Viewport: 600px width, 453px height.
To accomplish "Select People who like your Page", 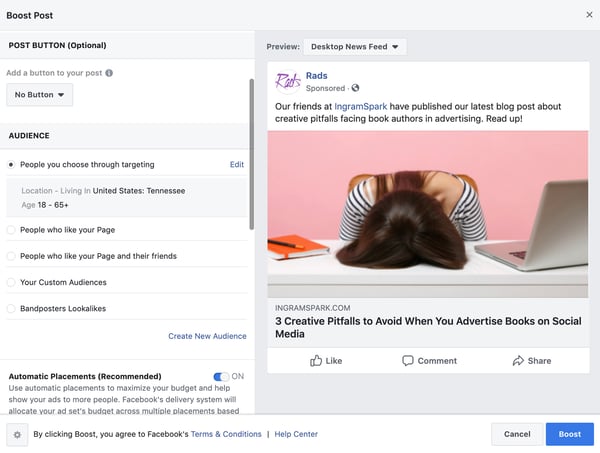I will point(11,230).
